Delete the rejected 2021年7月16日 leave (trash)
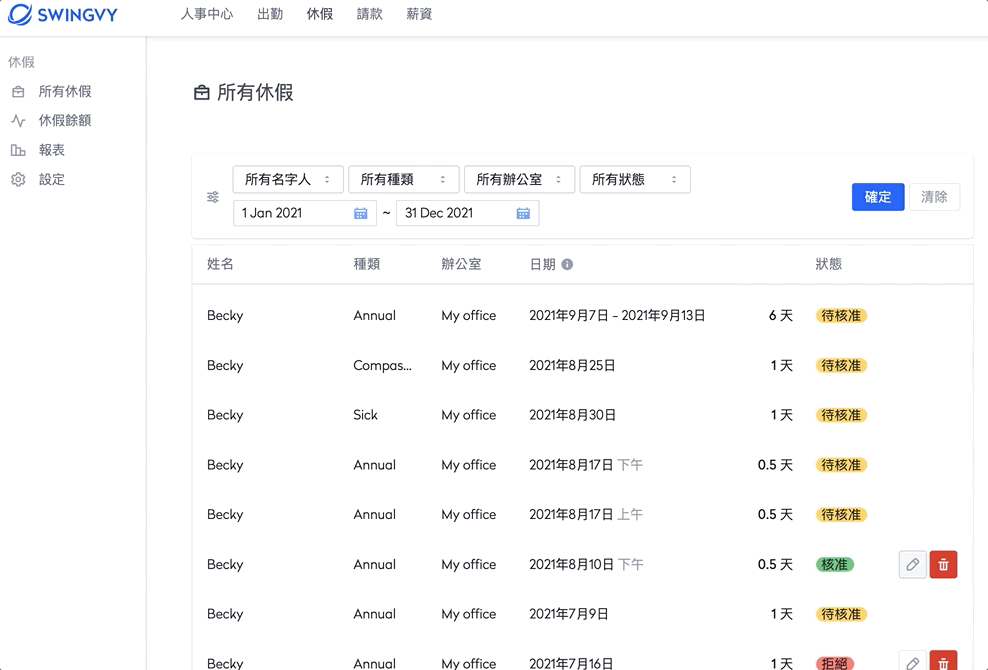Screen dimensions: 988x670 click(x=943, y=660)
